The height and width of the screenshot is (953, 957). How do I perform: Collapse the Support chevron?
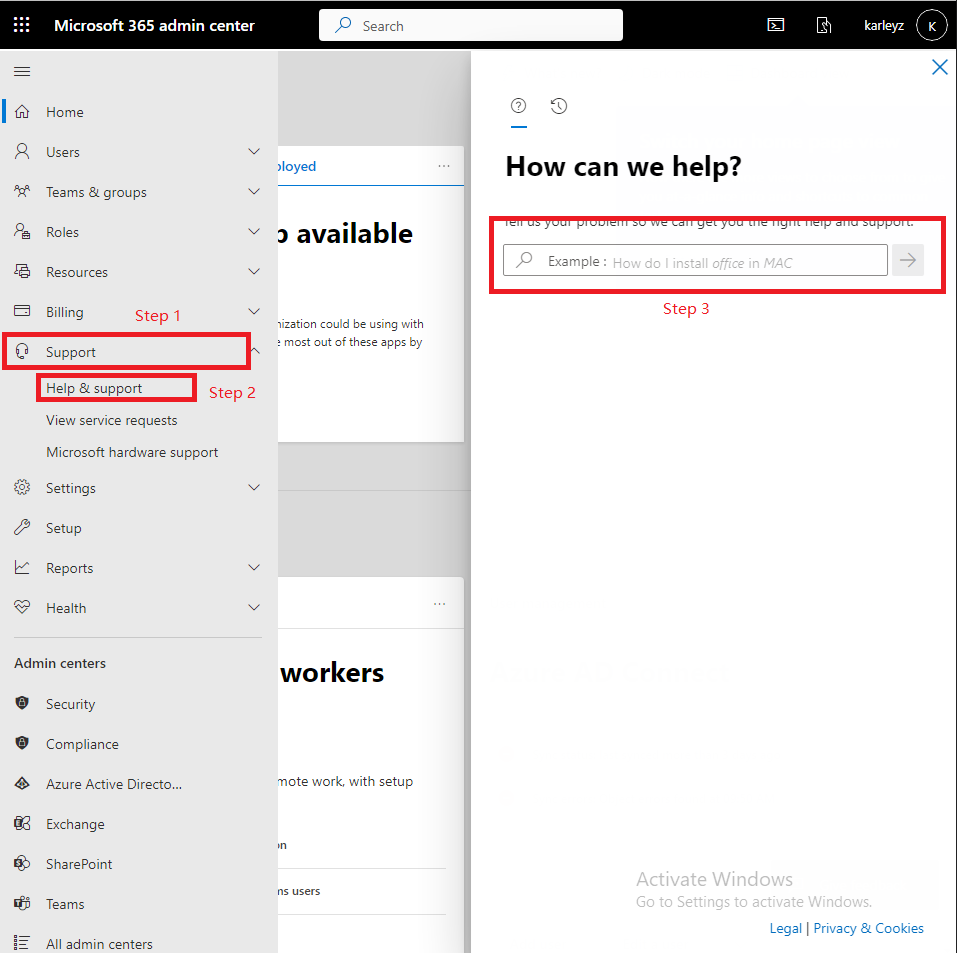[256, 351]
